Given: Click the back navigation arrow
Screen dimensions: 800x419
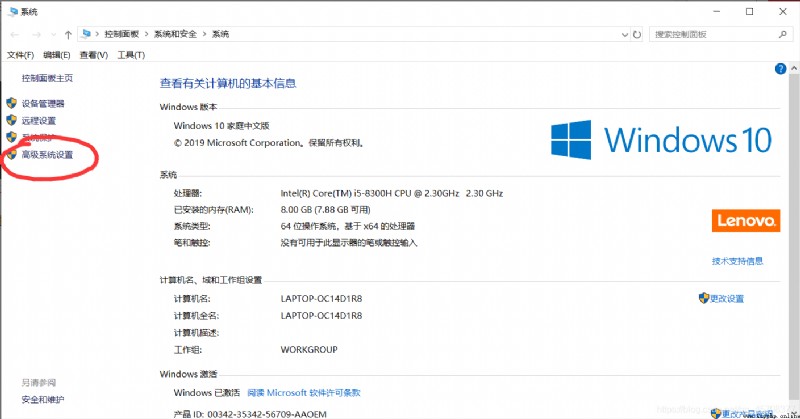Looking at the screenshot, I should pos(15,35).
